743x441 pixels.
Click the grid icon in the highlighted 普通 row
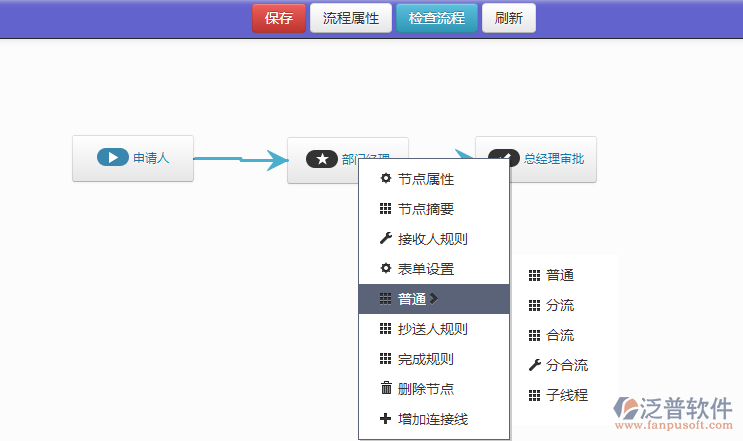tap(386, 298)
